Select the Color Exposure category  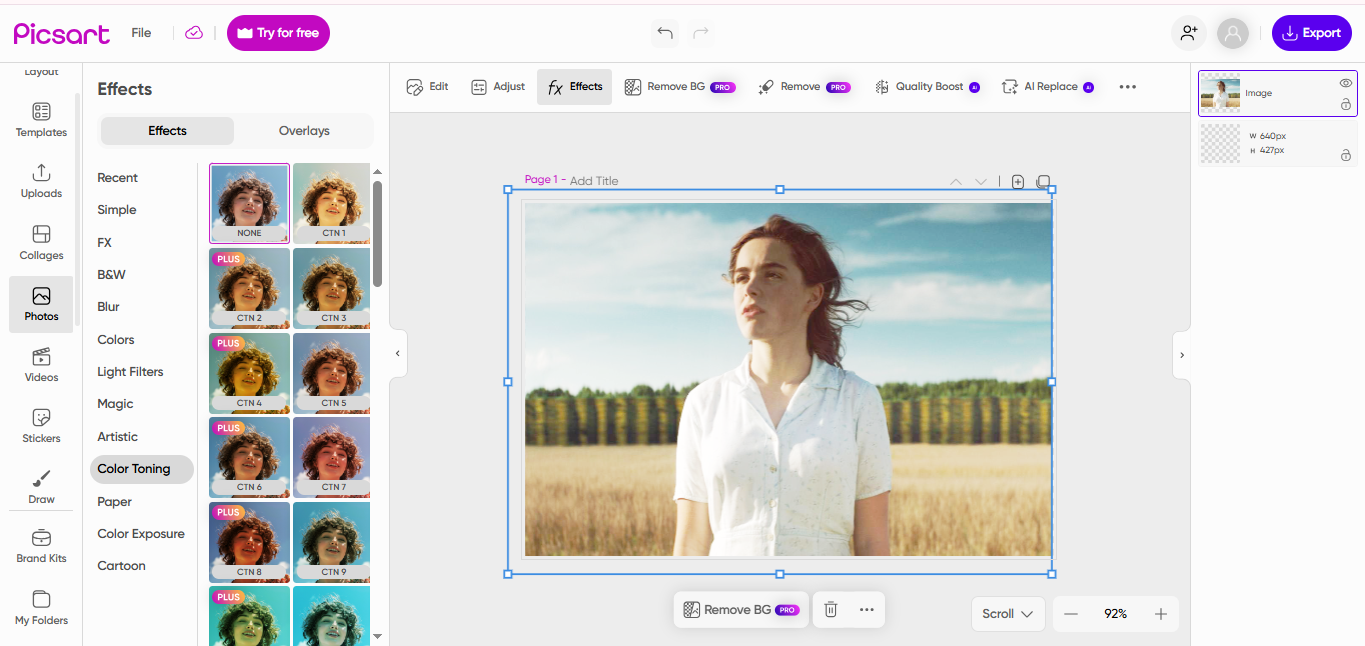click(141, 534)
